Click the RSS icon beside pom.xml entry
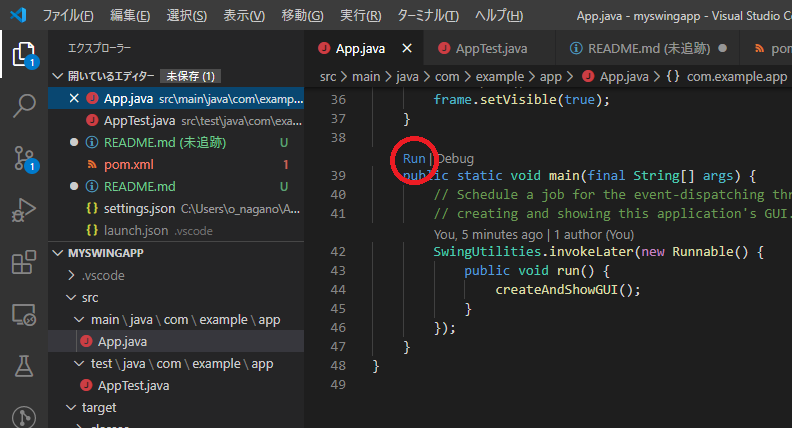The width and height of the screenshot is (792, 428). pos(92,164)
